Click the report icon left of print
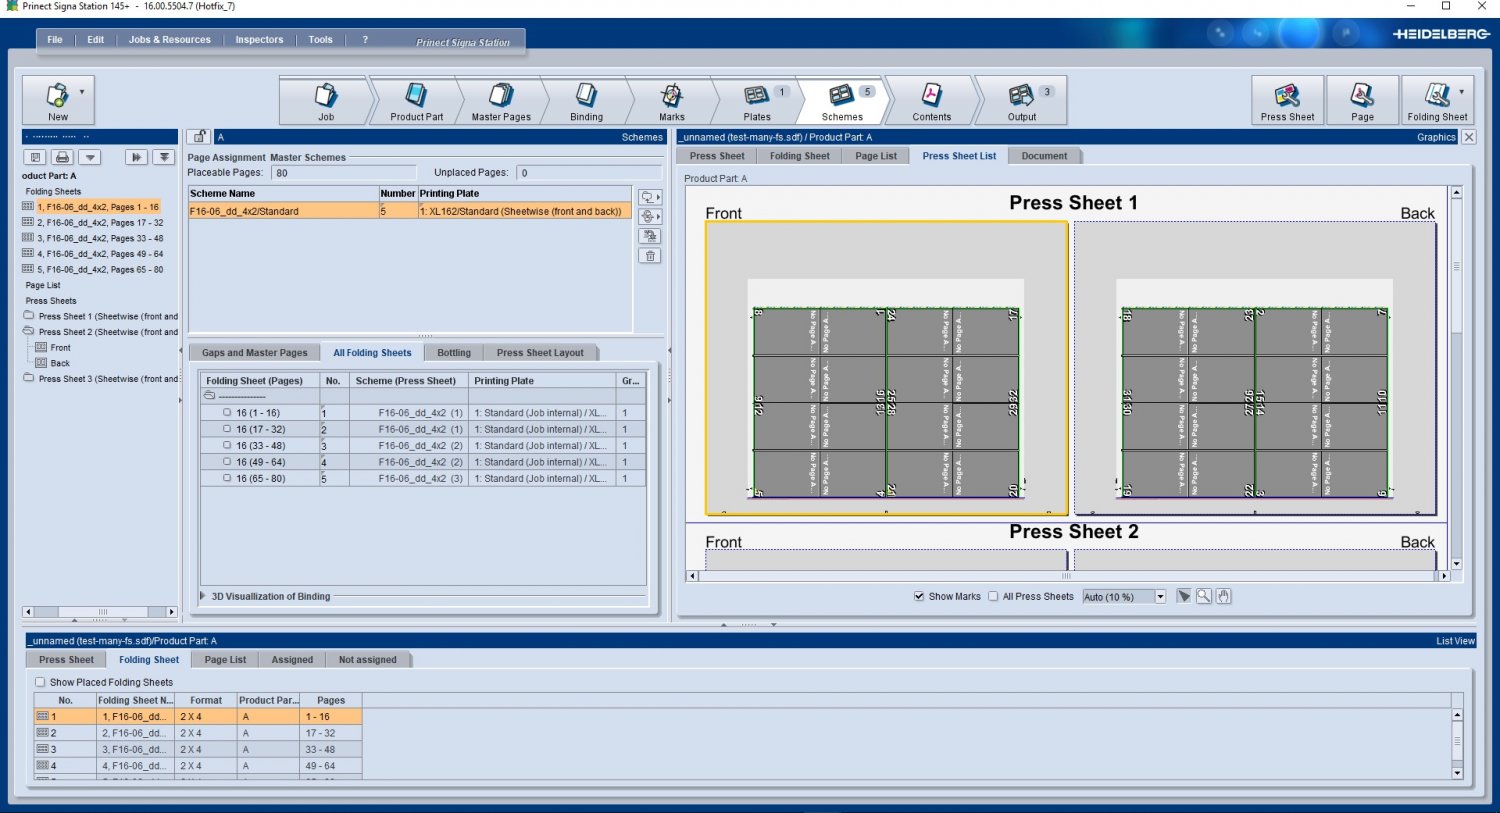The height and width of the screenshot is (813, 1500). tap(35, 157)
